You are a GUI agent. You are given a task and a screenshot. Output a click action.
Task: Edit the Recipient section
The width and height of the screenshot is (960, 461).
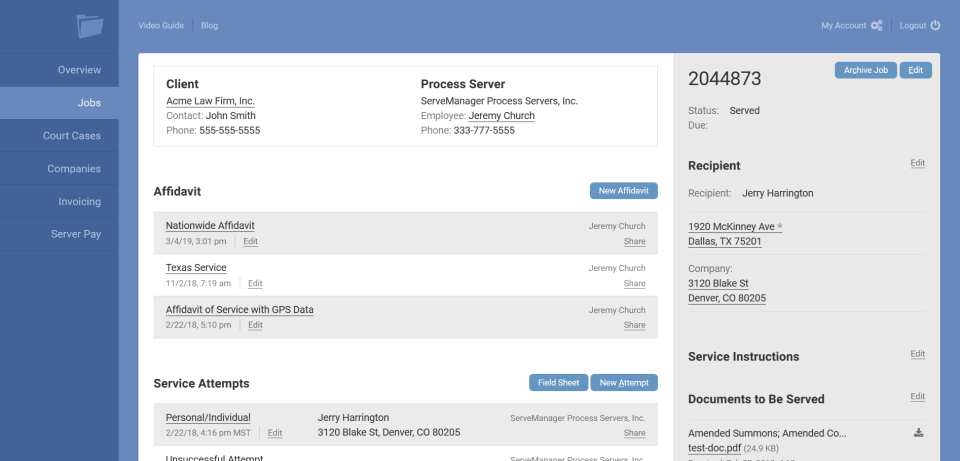(917, 163)
